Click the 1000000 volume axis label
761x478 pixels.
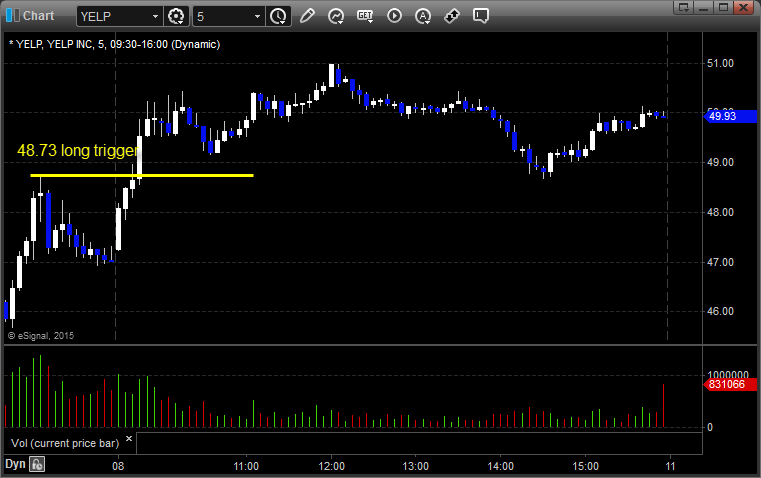(x=728, y=375)
